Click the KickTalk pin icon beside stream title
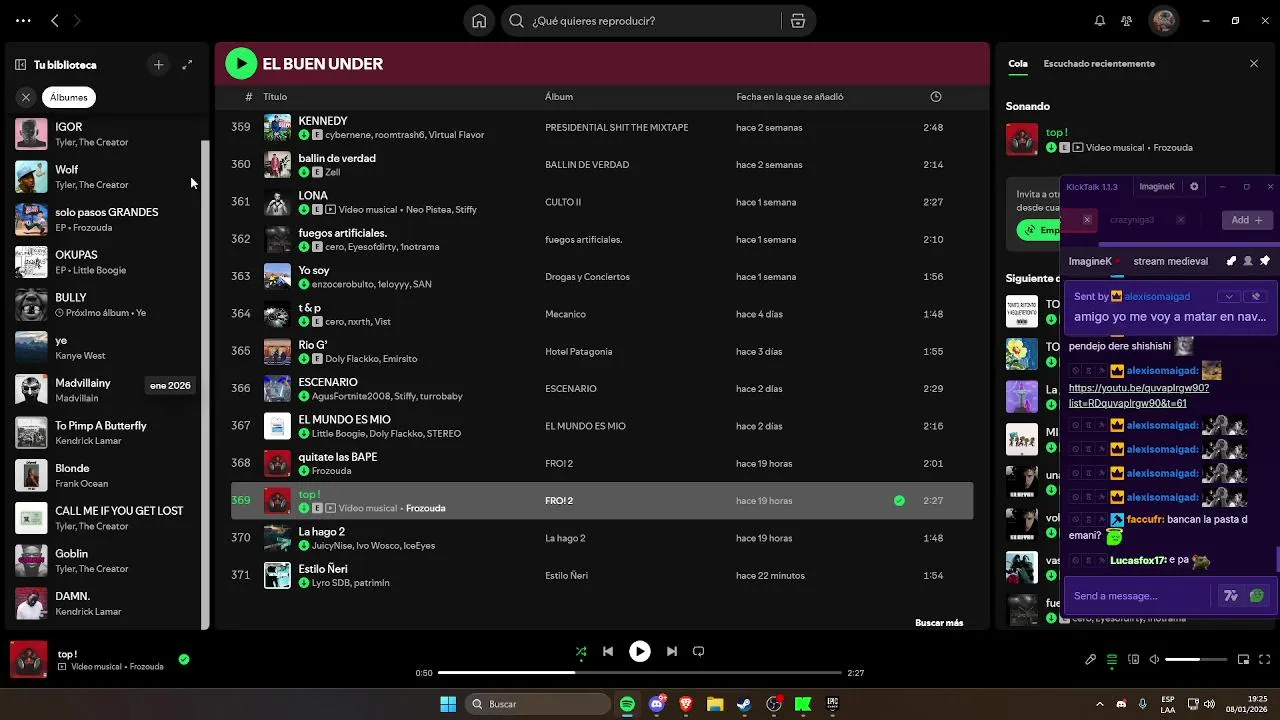 click(1265, 261)
